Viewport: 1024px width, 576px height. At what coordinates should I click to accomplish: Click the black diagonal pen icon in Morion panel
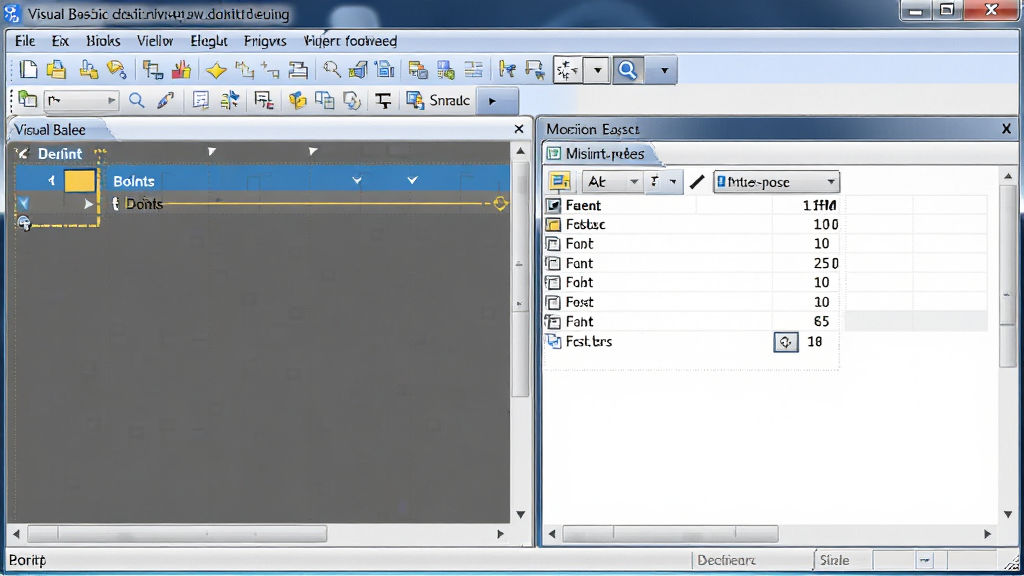pos(697,182)
